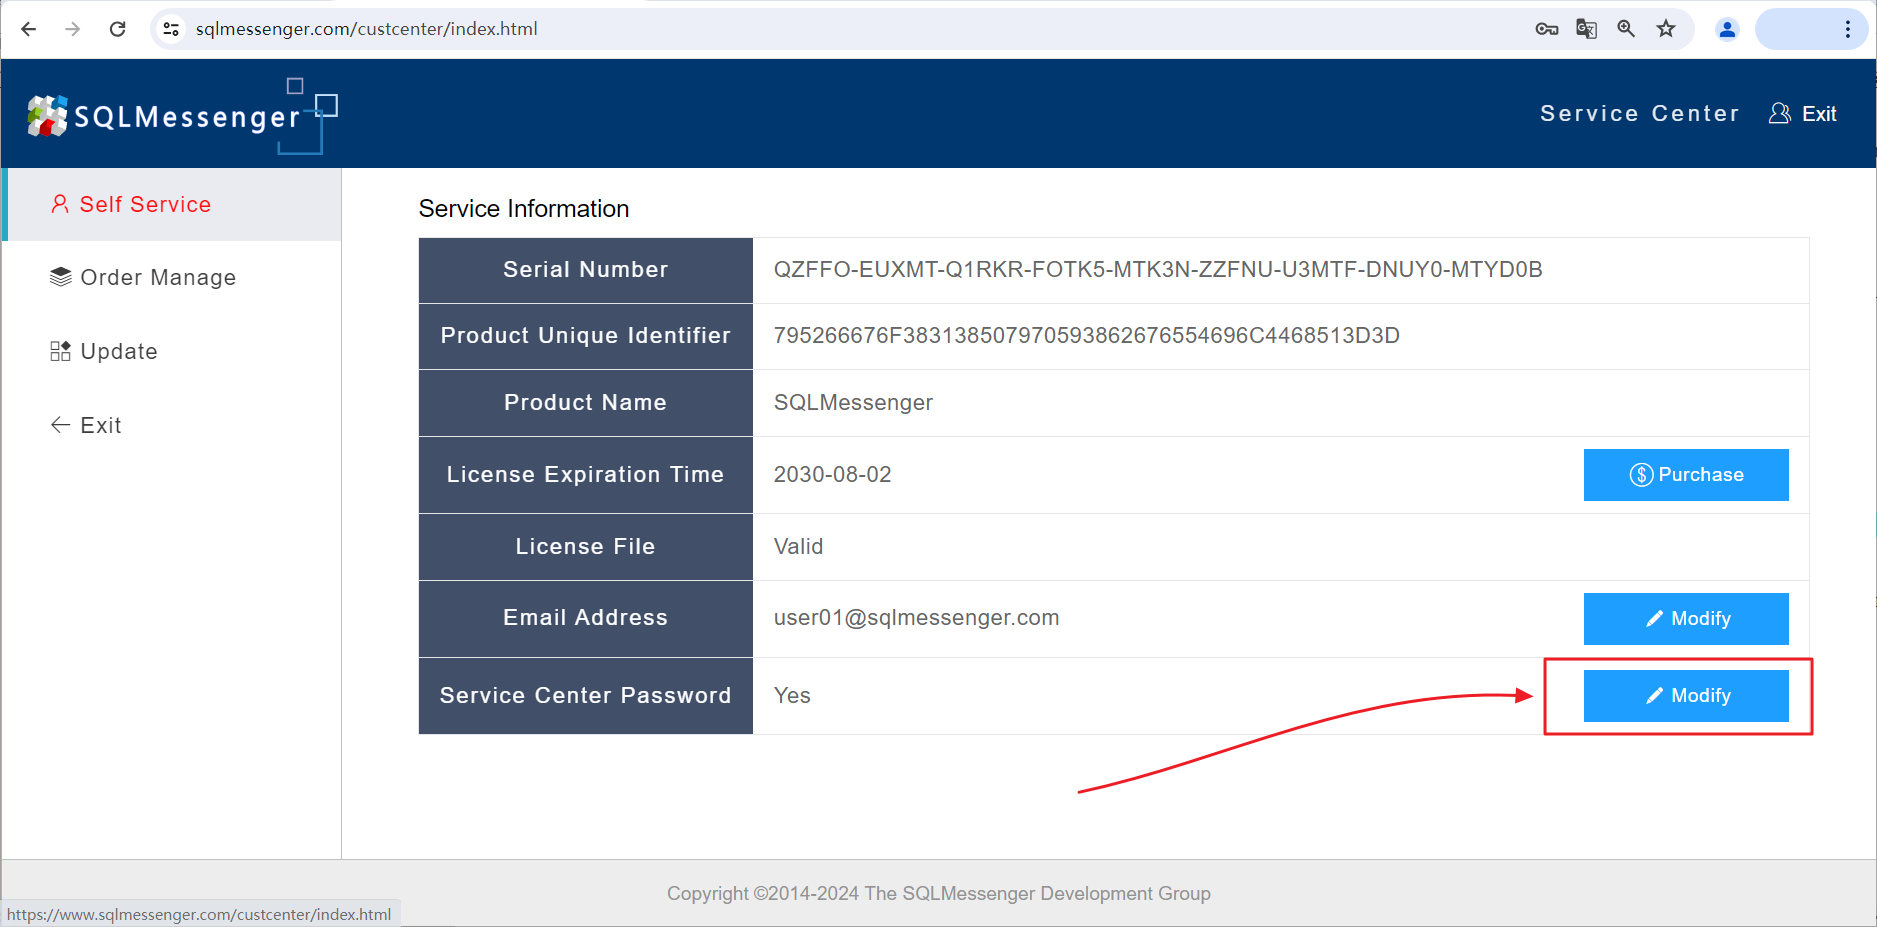Viewport: 1877px width, 927px height.
Task: Click the SQLMessenger logo
Action: click(182, 116)
